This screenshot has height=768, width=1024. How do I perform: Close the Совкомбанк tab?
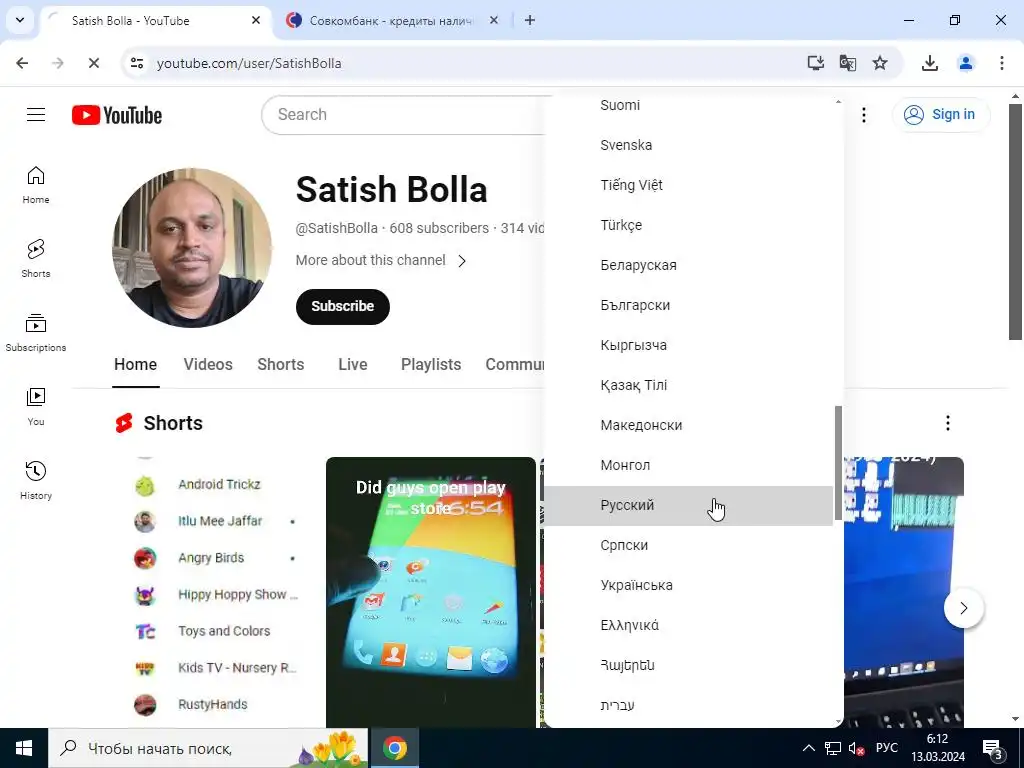click(x=494, y=20)
